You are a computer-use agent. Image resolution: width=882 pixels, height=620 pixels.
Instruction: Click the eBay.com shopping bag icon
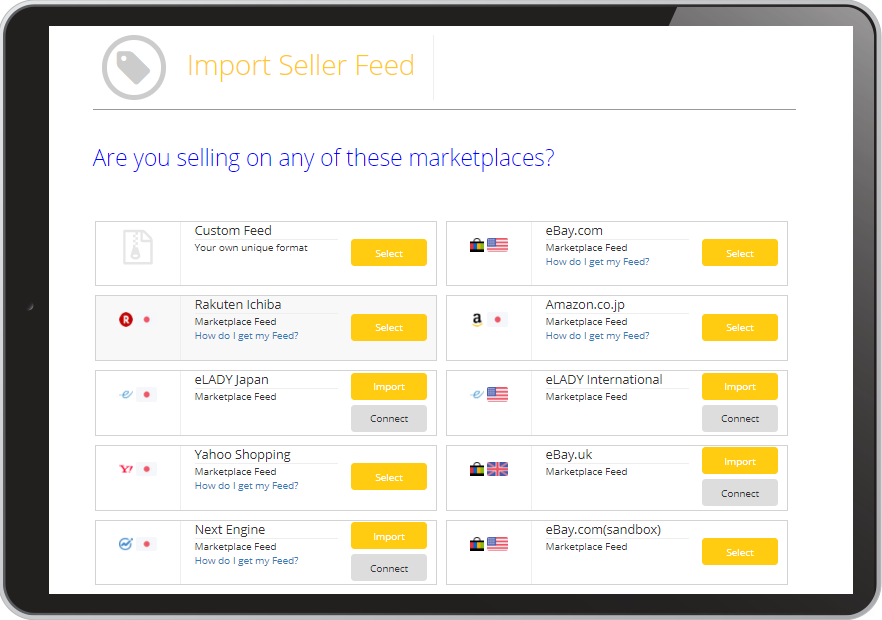pyautogui.click(x=477, y=245)
